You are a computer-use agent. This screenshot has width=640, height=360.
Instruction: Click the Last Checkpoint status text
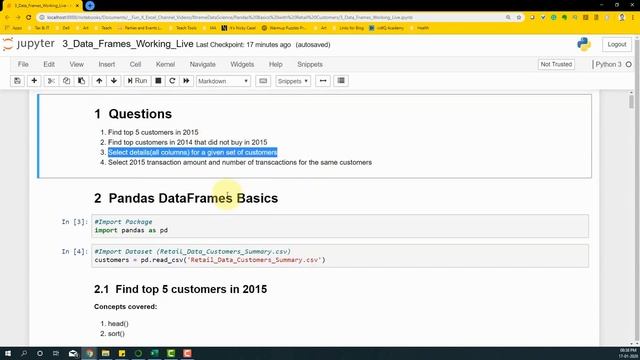[x=243, y=44]
